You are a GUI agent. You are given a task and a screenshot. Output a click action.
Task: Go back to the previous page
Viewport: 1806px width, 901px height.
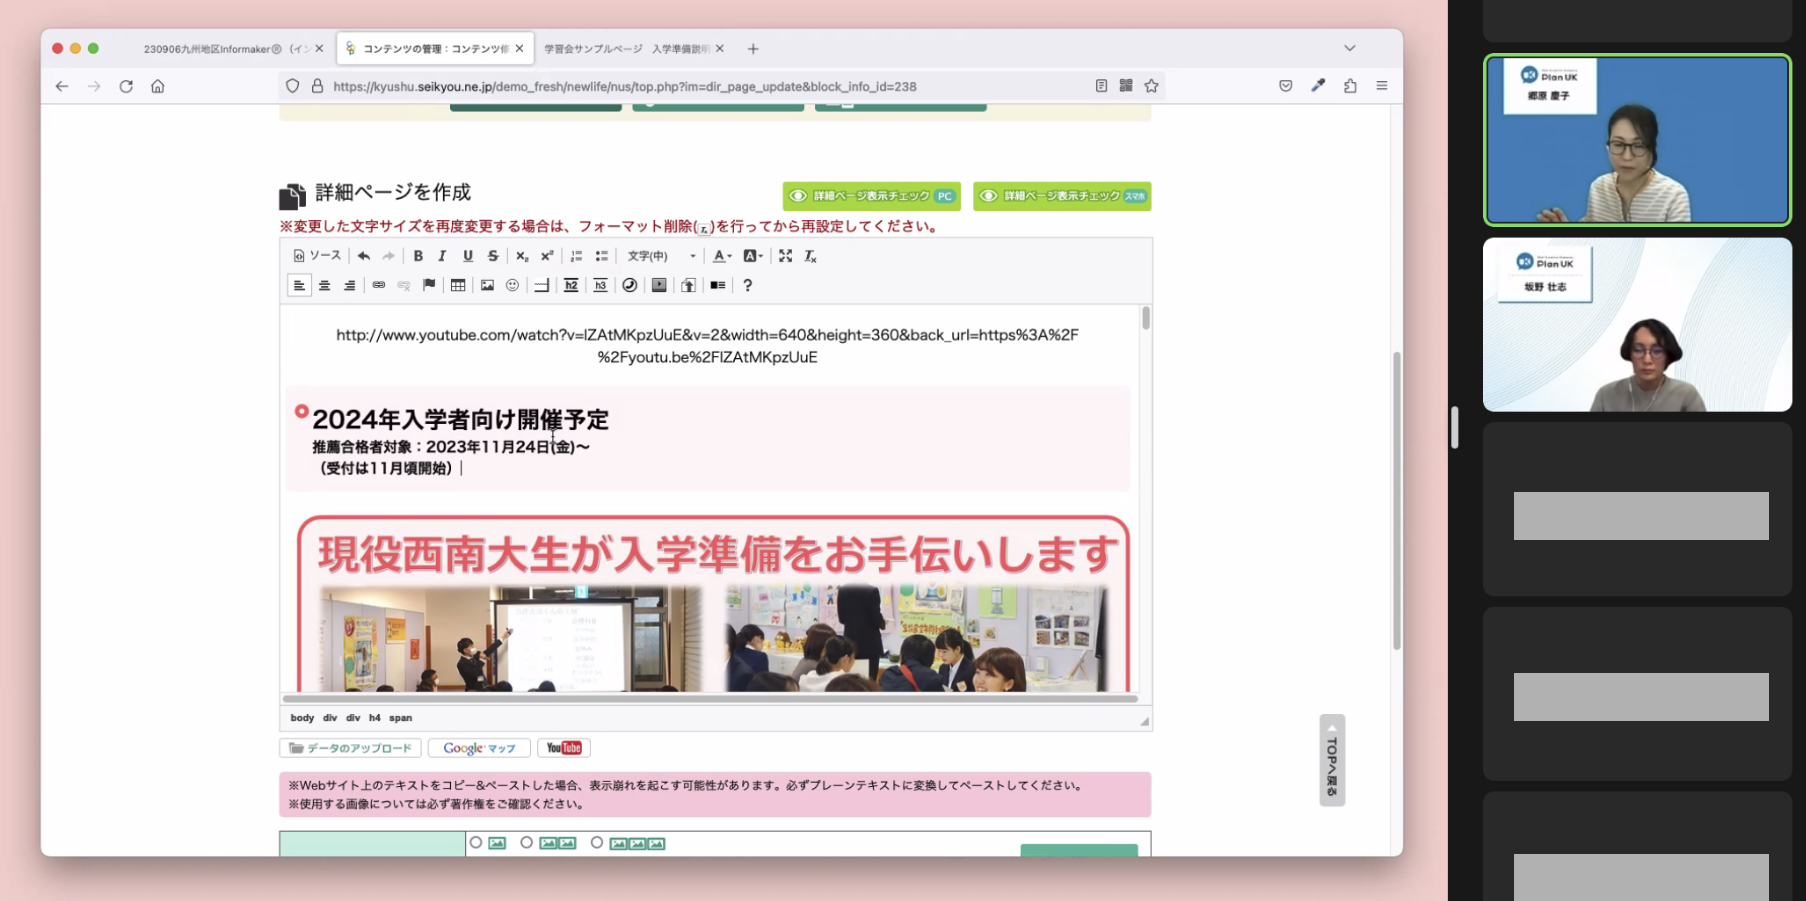62,86
